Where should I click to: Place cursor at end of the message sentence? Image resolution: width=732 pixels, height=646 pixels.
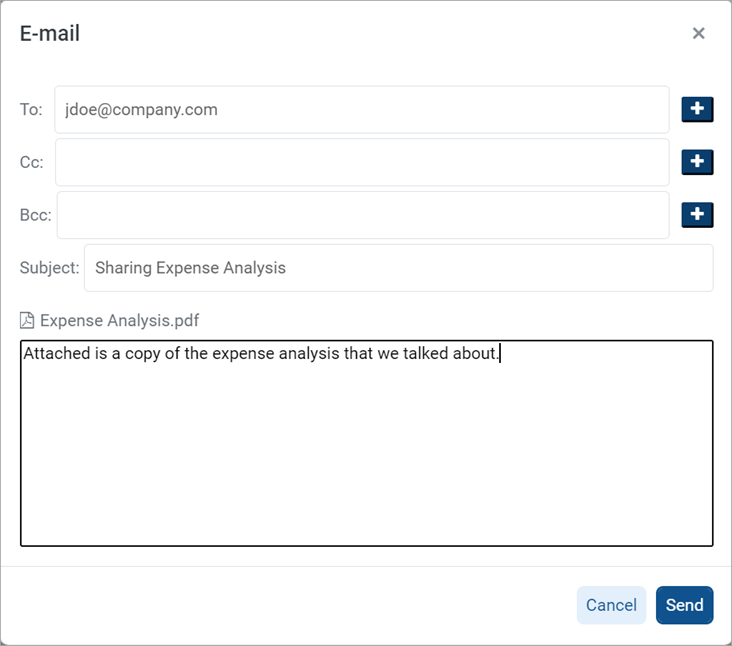pyautogui.click(x=499, y=353)
